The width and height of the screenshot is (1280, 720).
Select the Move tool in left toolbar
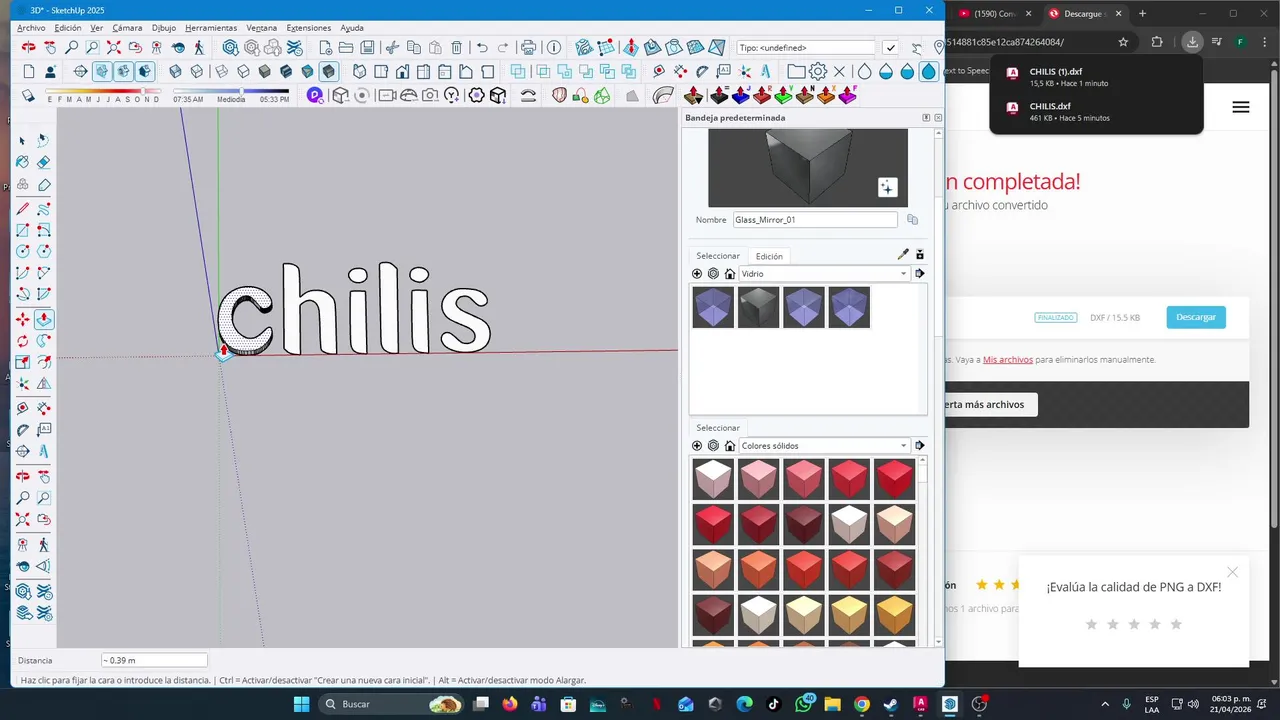22,319
